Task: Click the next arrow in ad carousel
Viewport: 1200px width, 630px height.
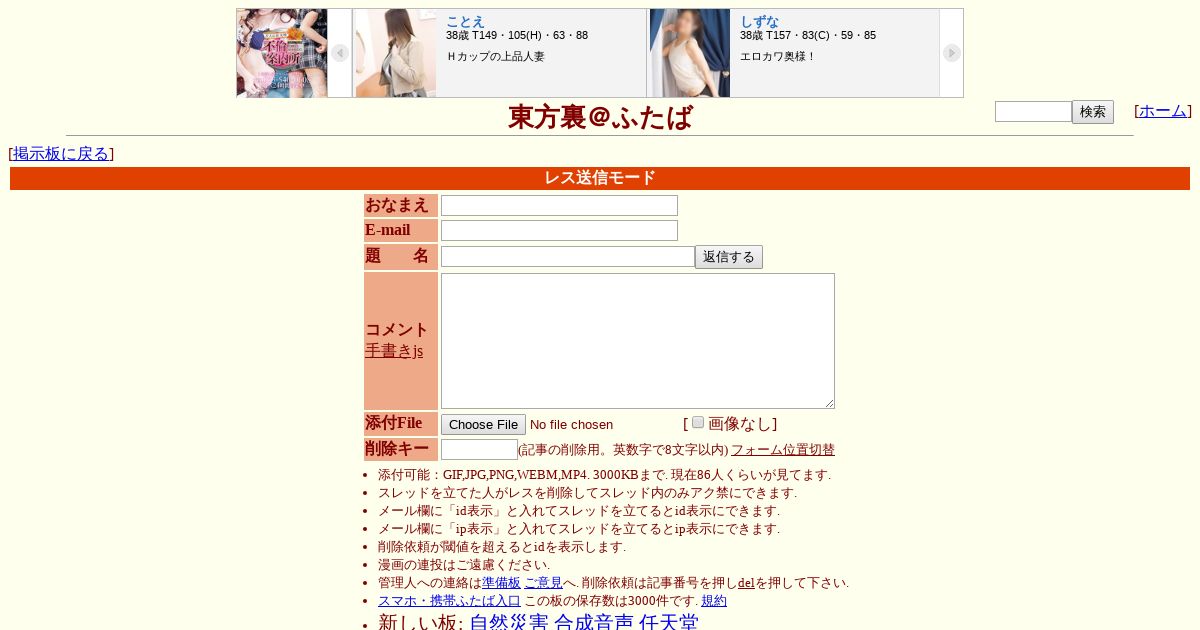Action: pyautogui.click(x=951, y=53)
